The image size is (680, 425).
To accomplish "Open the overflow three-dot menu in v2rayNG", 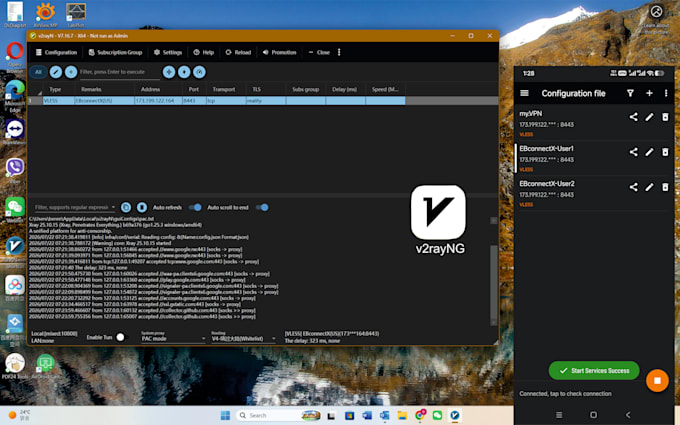I will point(666,93).
